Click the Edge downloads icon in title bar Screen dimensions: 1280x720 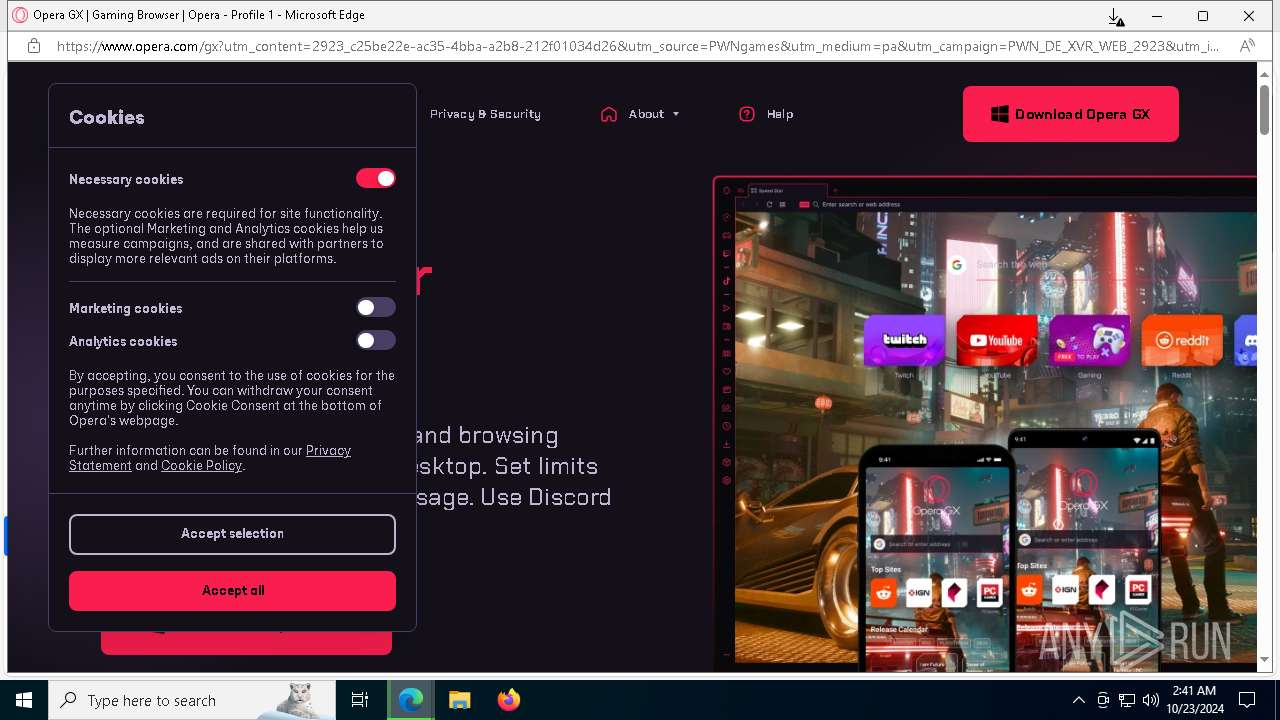click(1116, 16)
